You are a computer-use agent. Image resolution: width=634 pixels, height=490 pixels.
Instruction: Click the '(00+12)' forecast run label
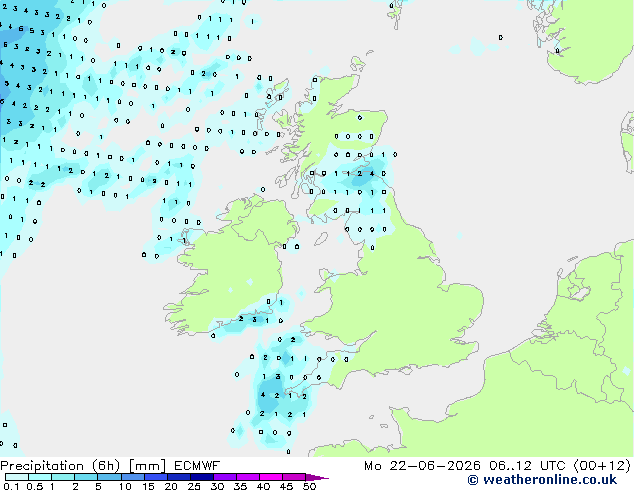tap(602, 466)
